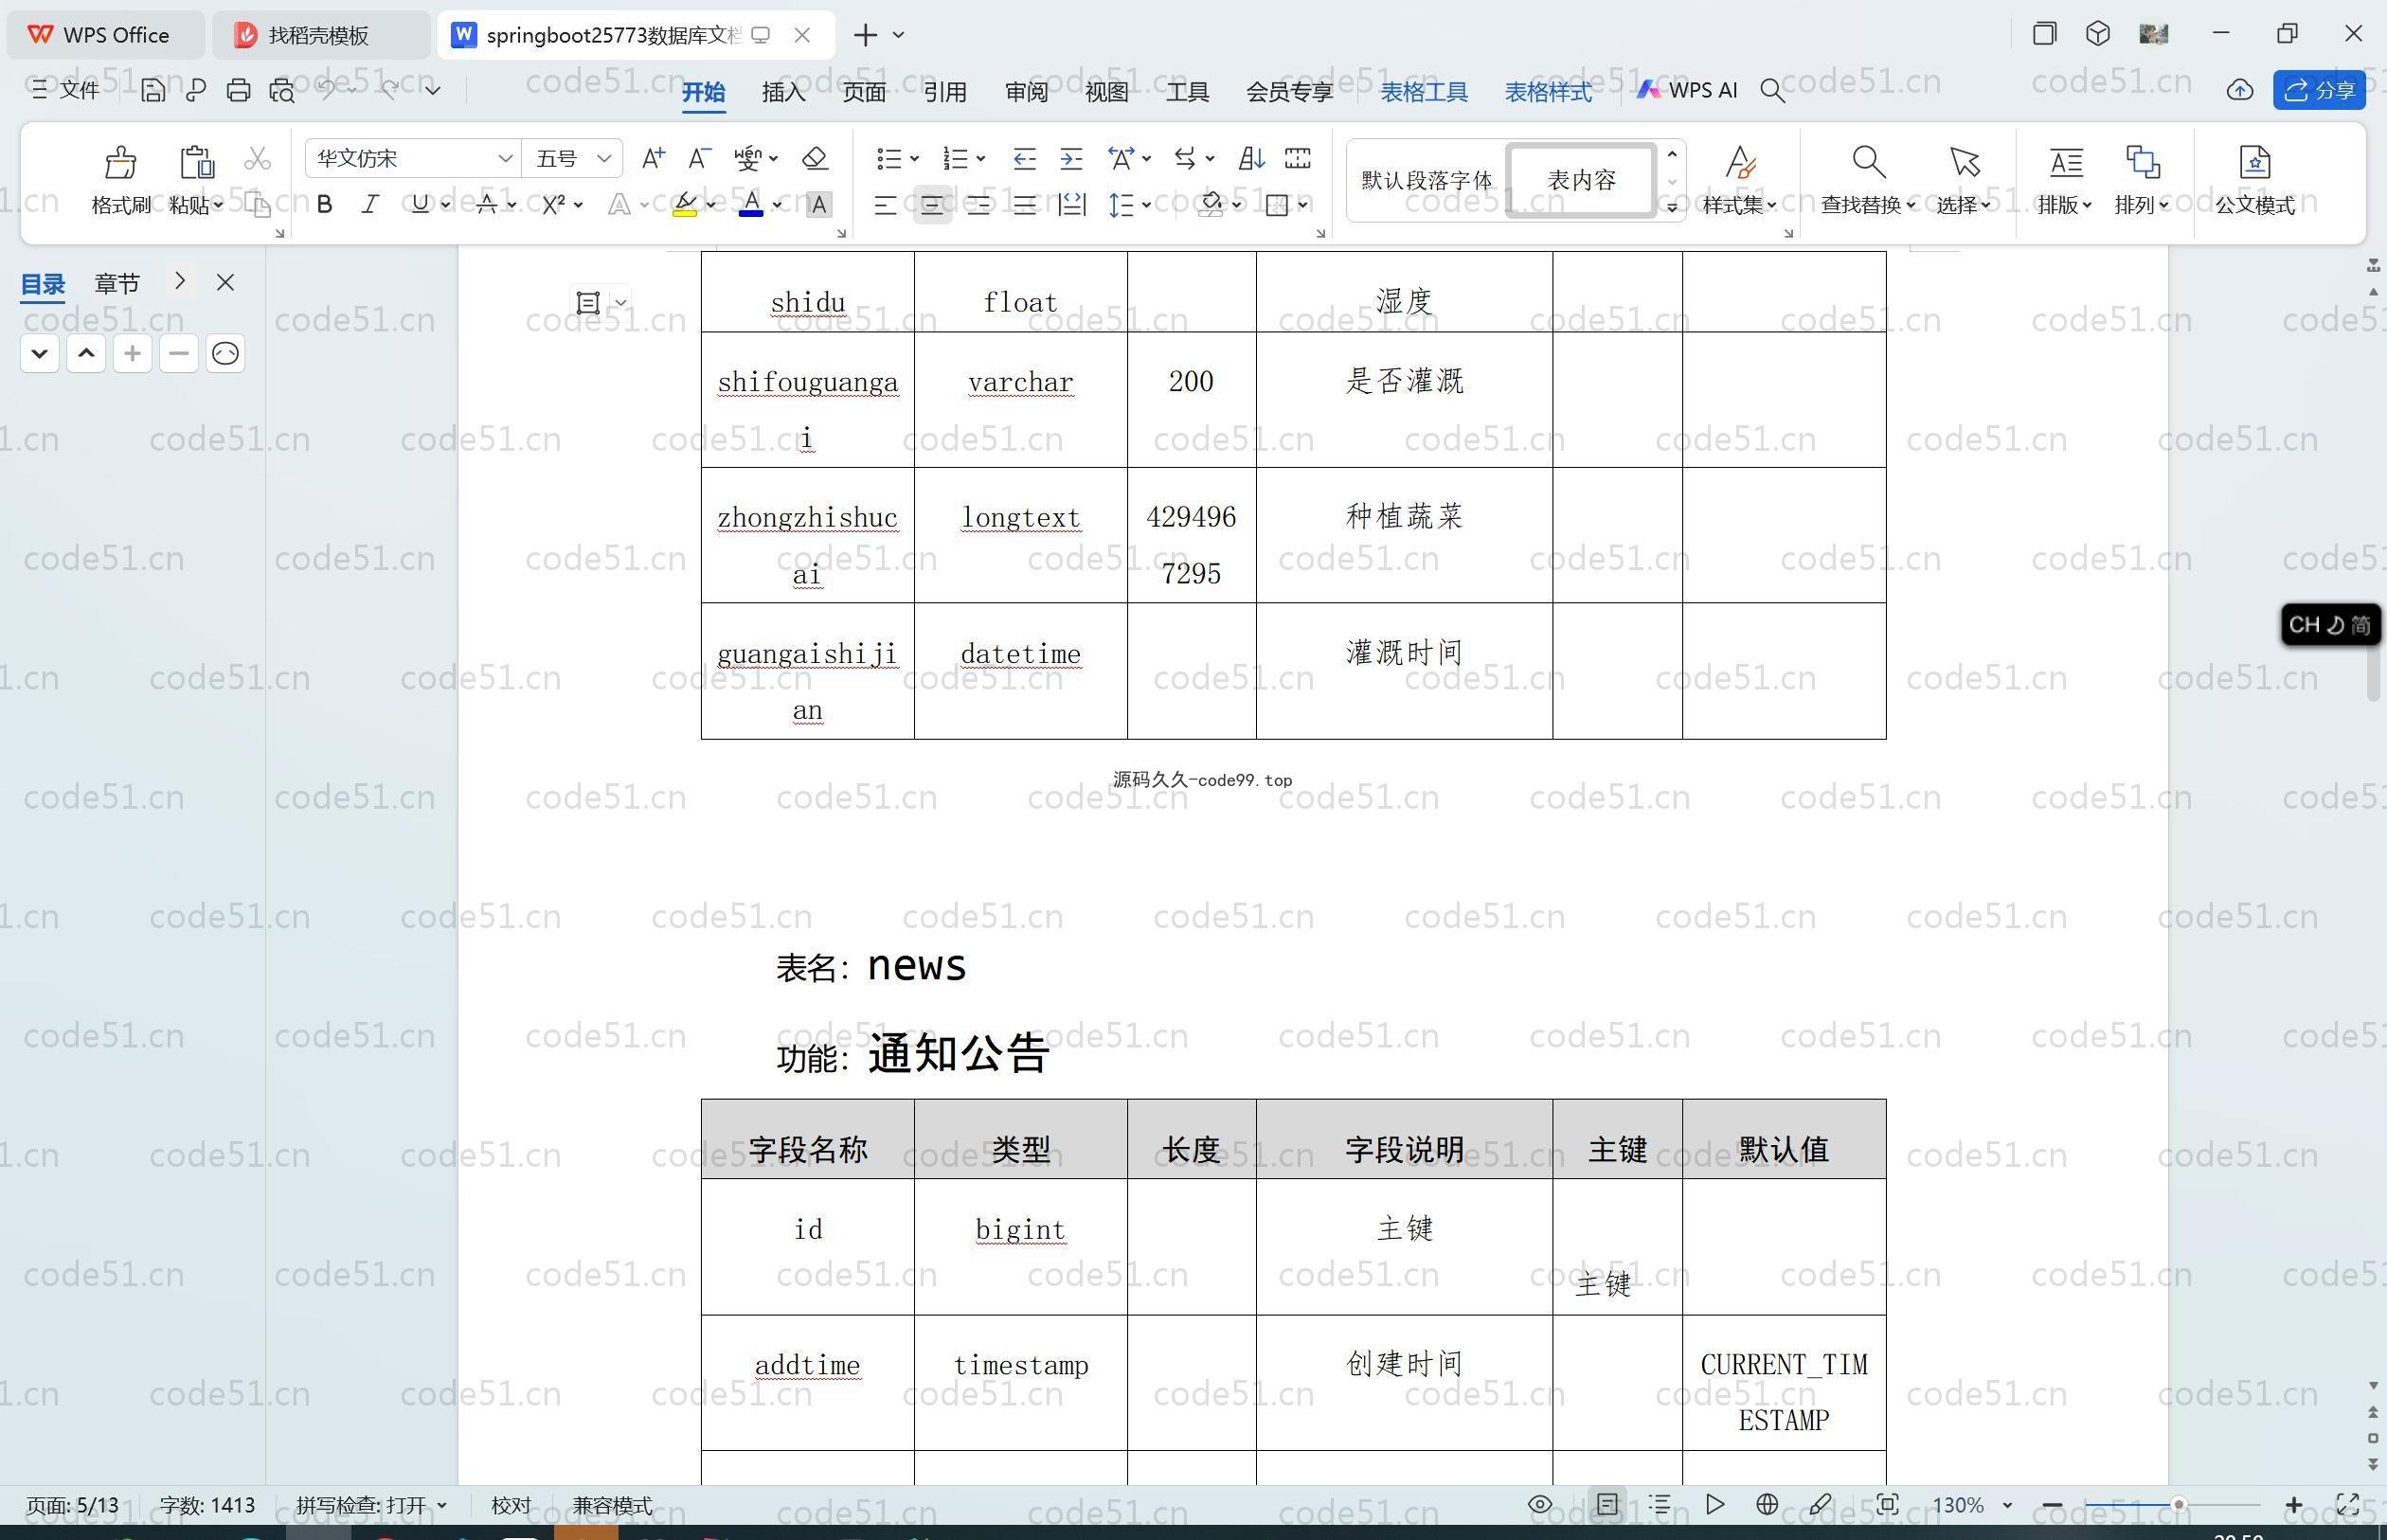Click the vertical scrollbar thumb
The height and width of the screenshot is (1540, 2387).
point(2373,674)
